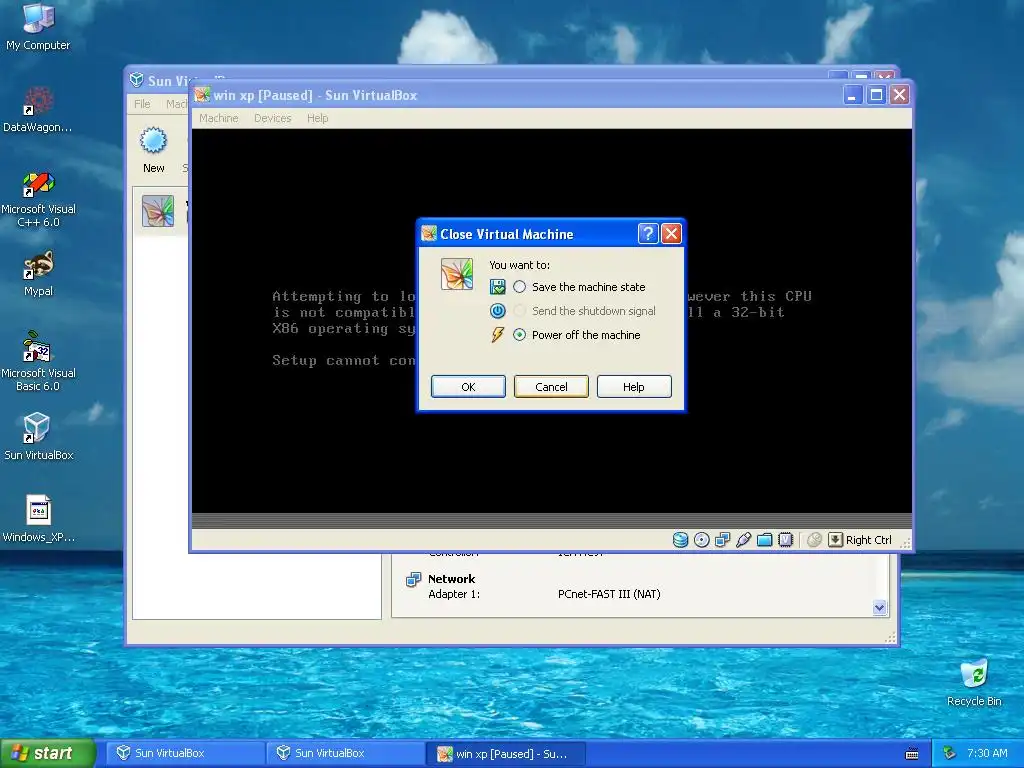This screenshot has height=768, width=1024.
Task: Click the lightning bolt power off icon
Action: 498,335
